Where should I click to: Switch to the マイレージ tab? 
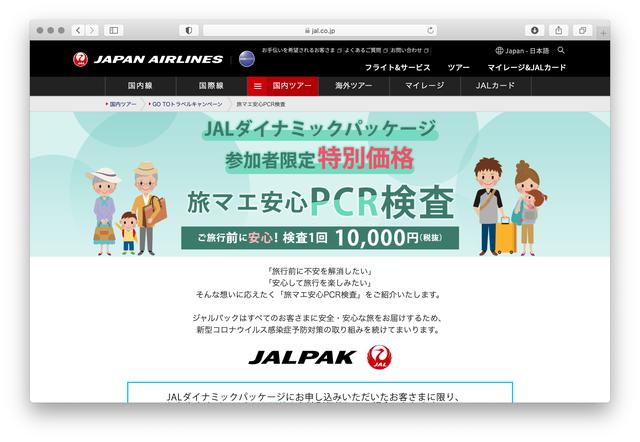point(424,86)
